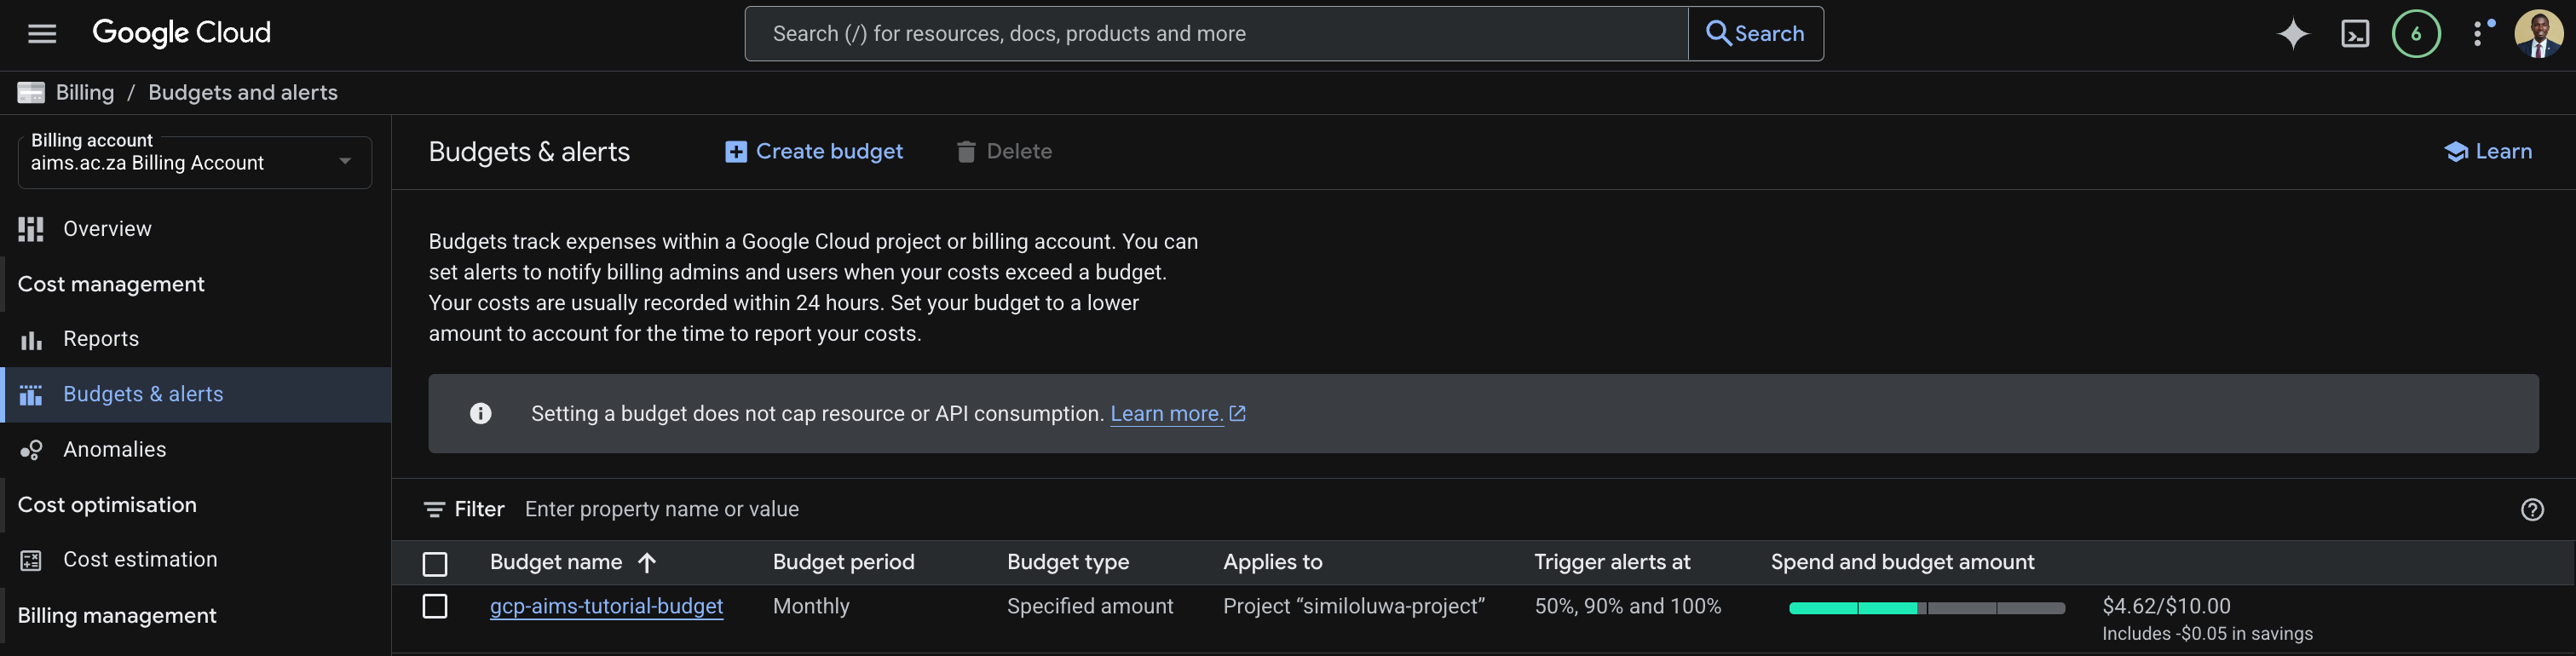Open the gcp-aims-tutorial-budget link
The width and height of the screenshot is (2576, 656).
606,606
